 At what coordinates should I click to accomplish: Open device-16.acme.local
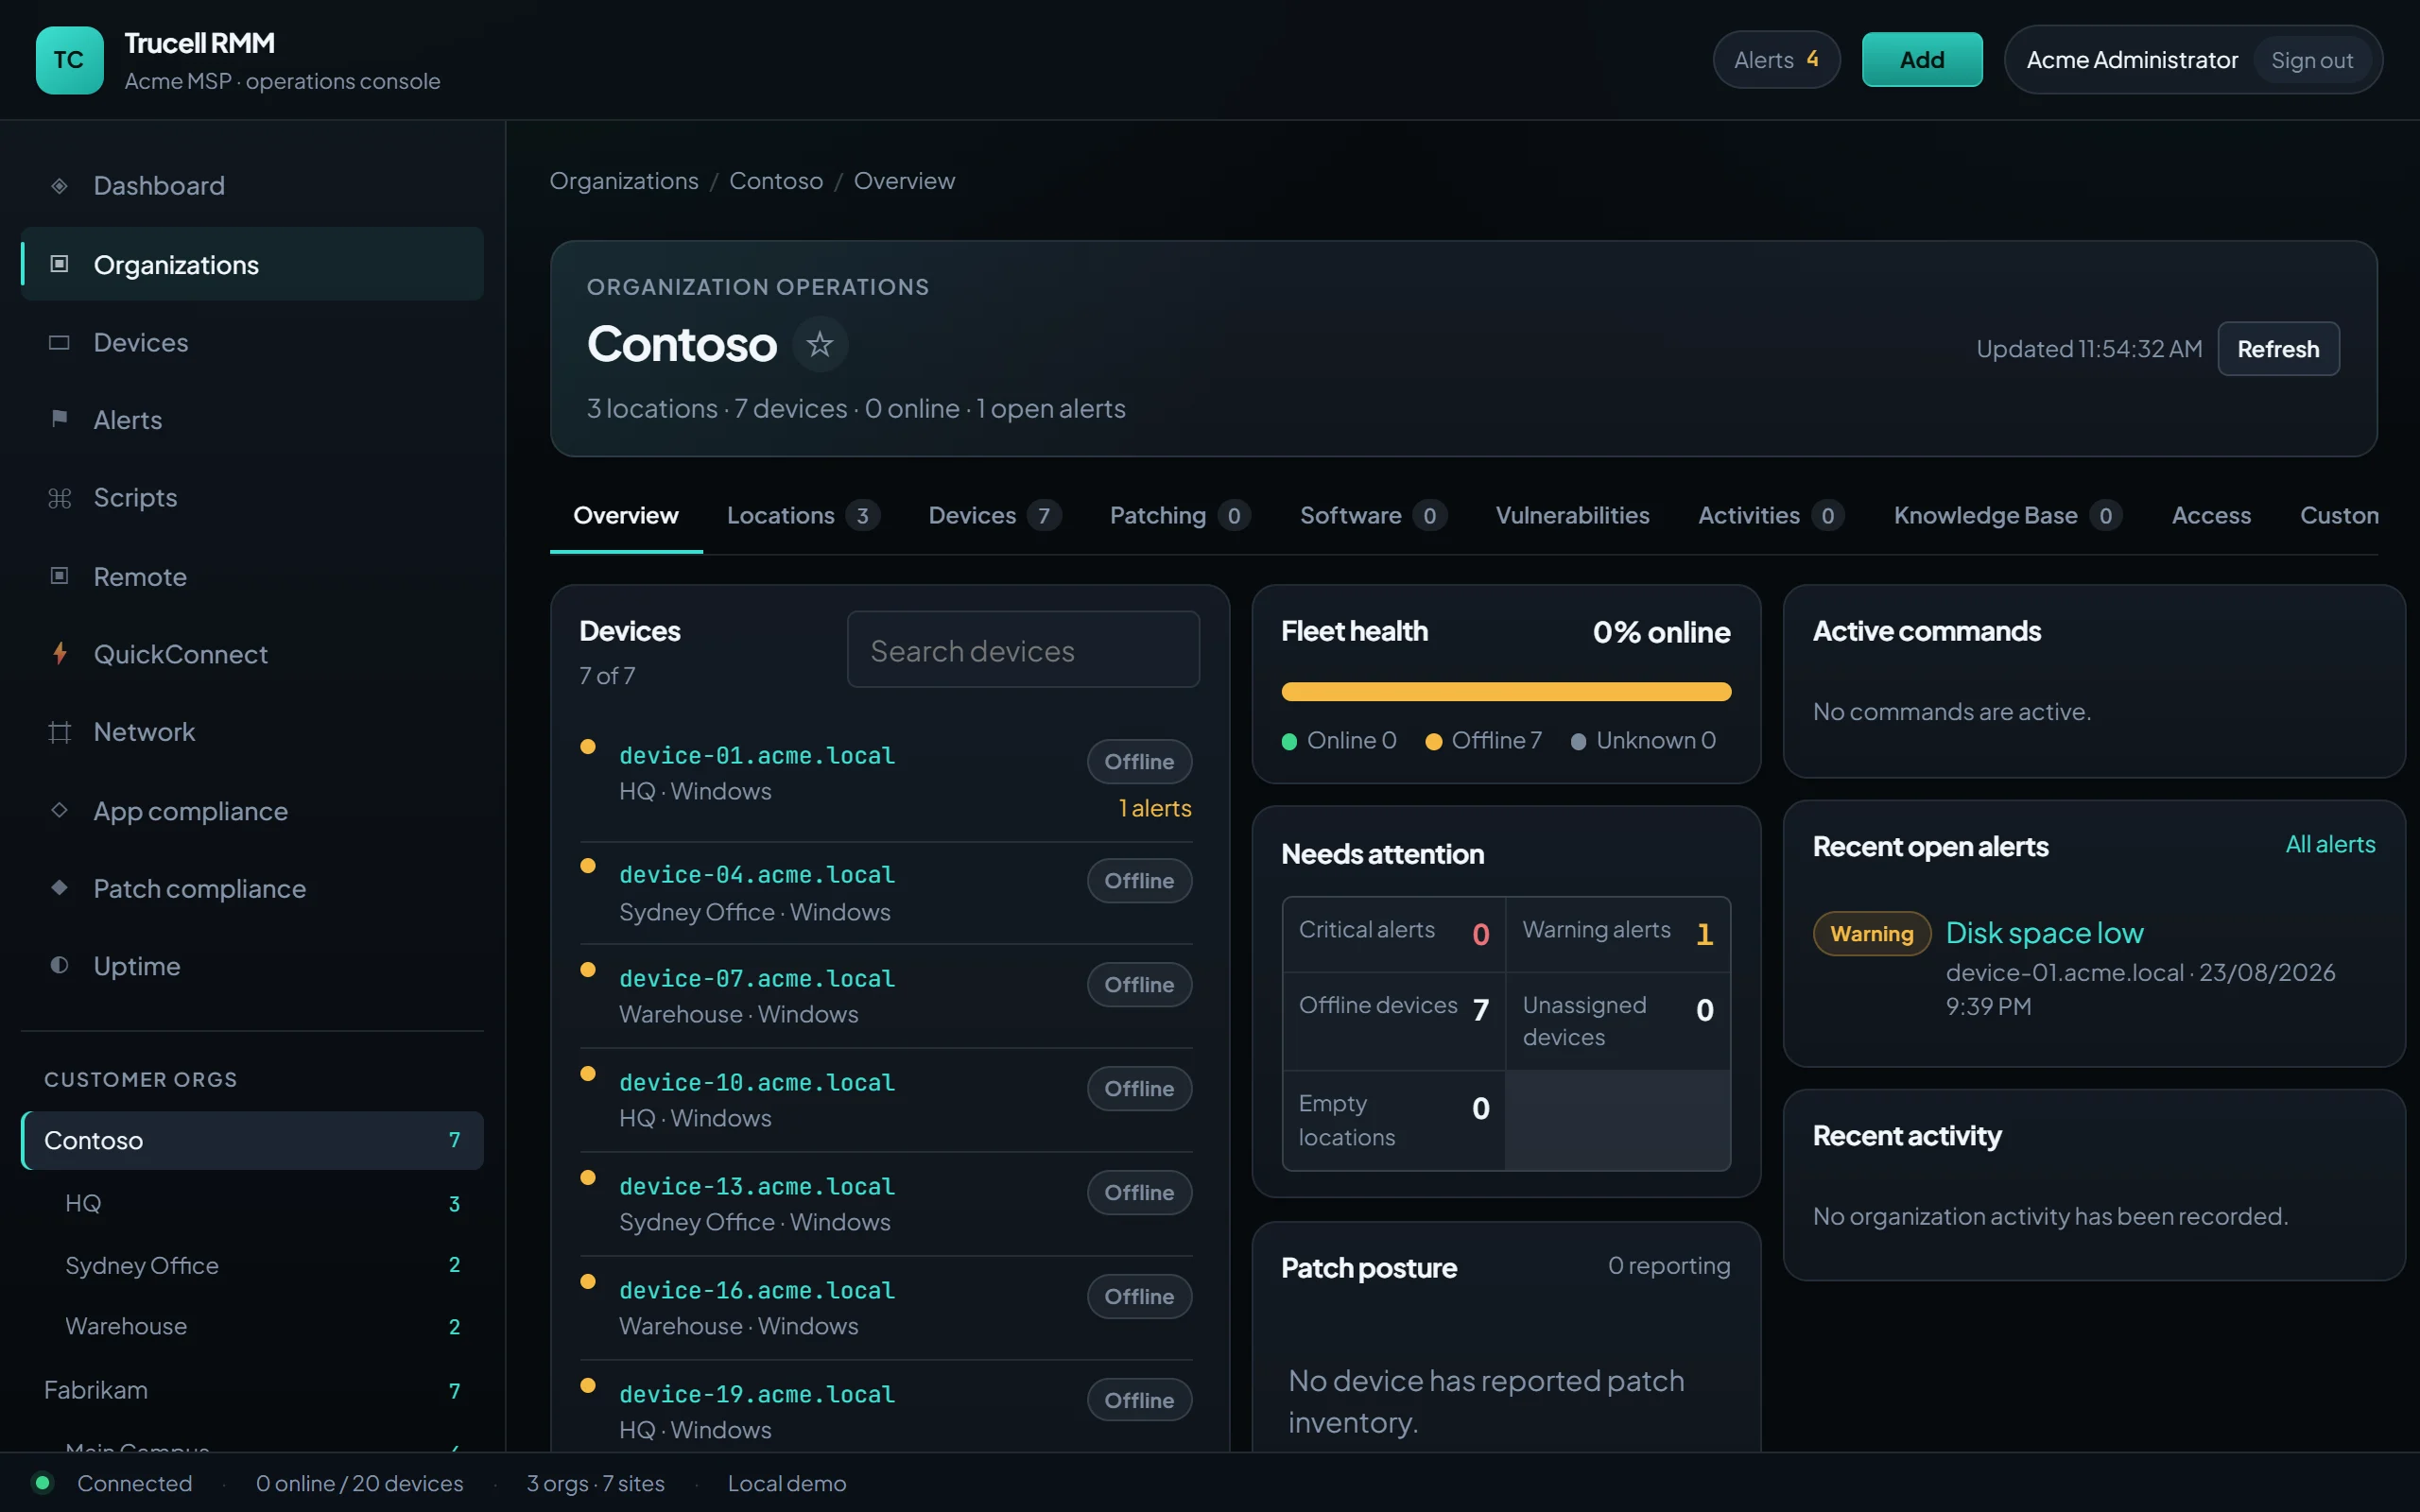click(x=757, y=1291)
